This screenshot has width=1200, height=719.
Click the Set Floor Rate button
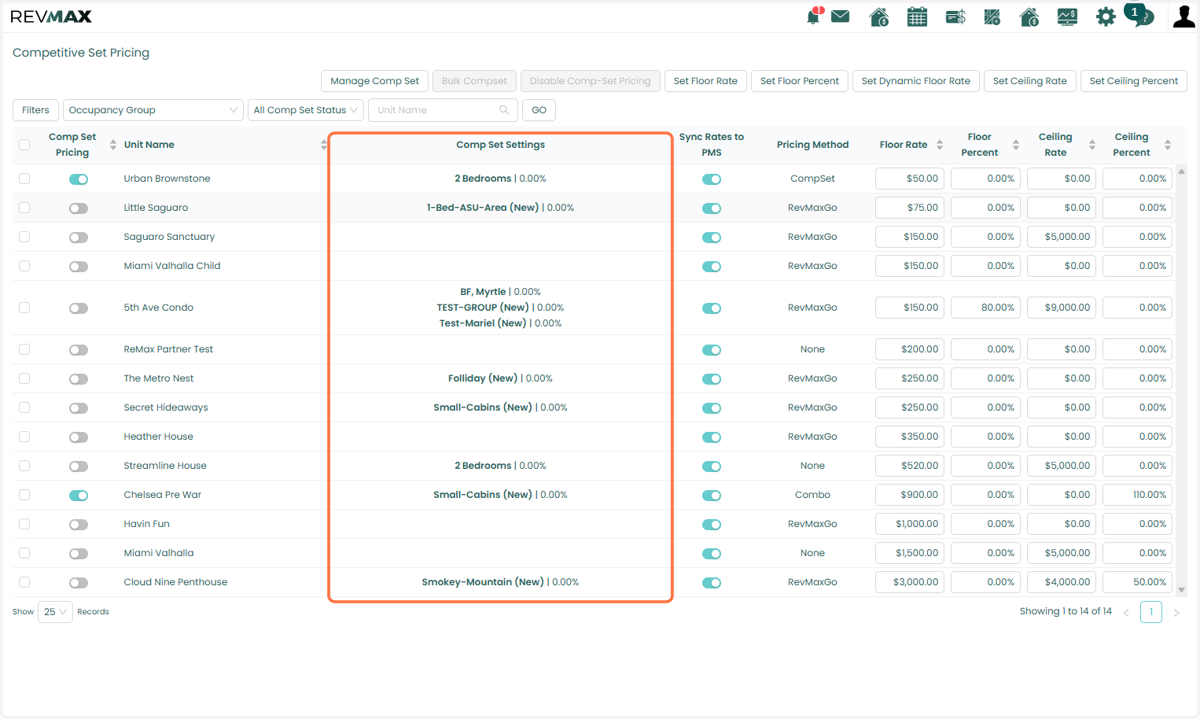(705, 81)
